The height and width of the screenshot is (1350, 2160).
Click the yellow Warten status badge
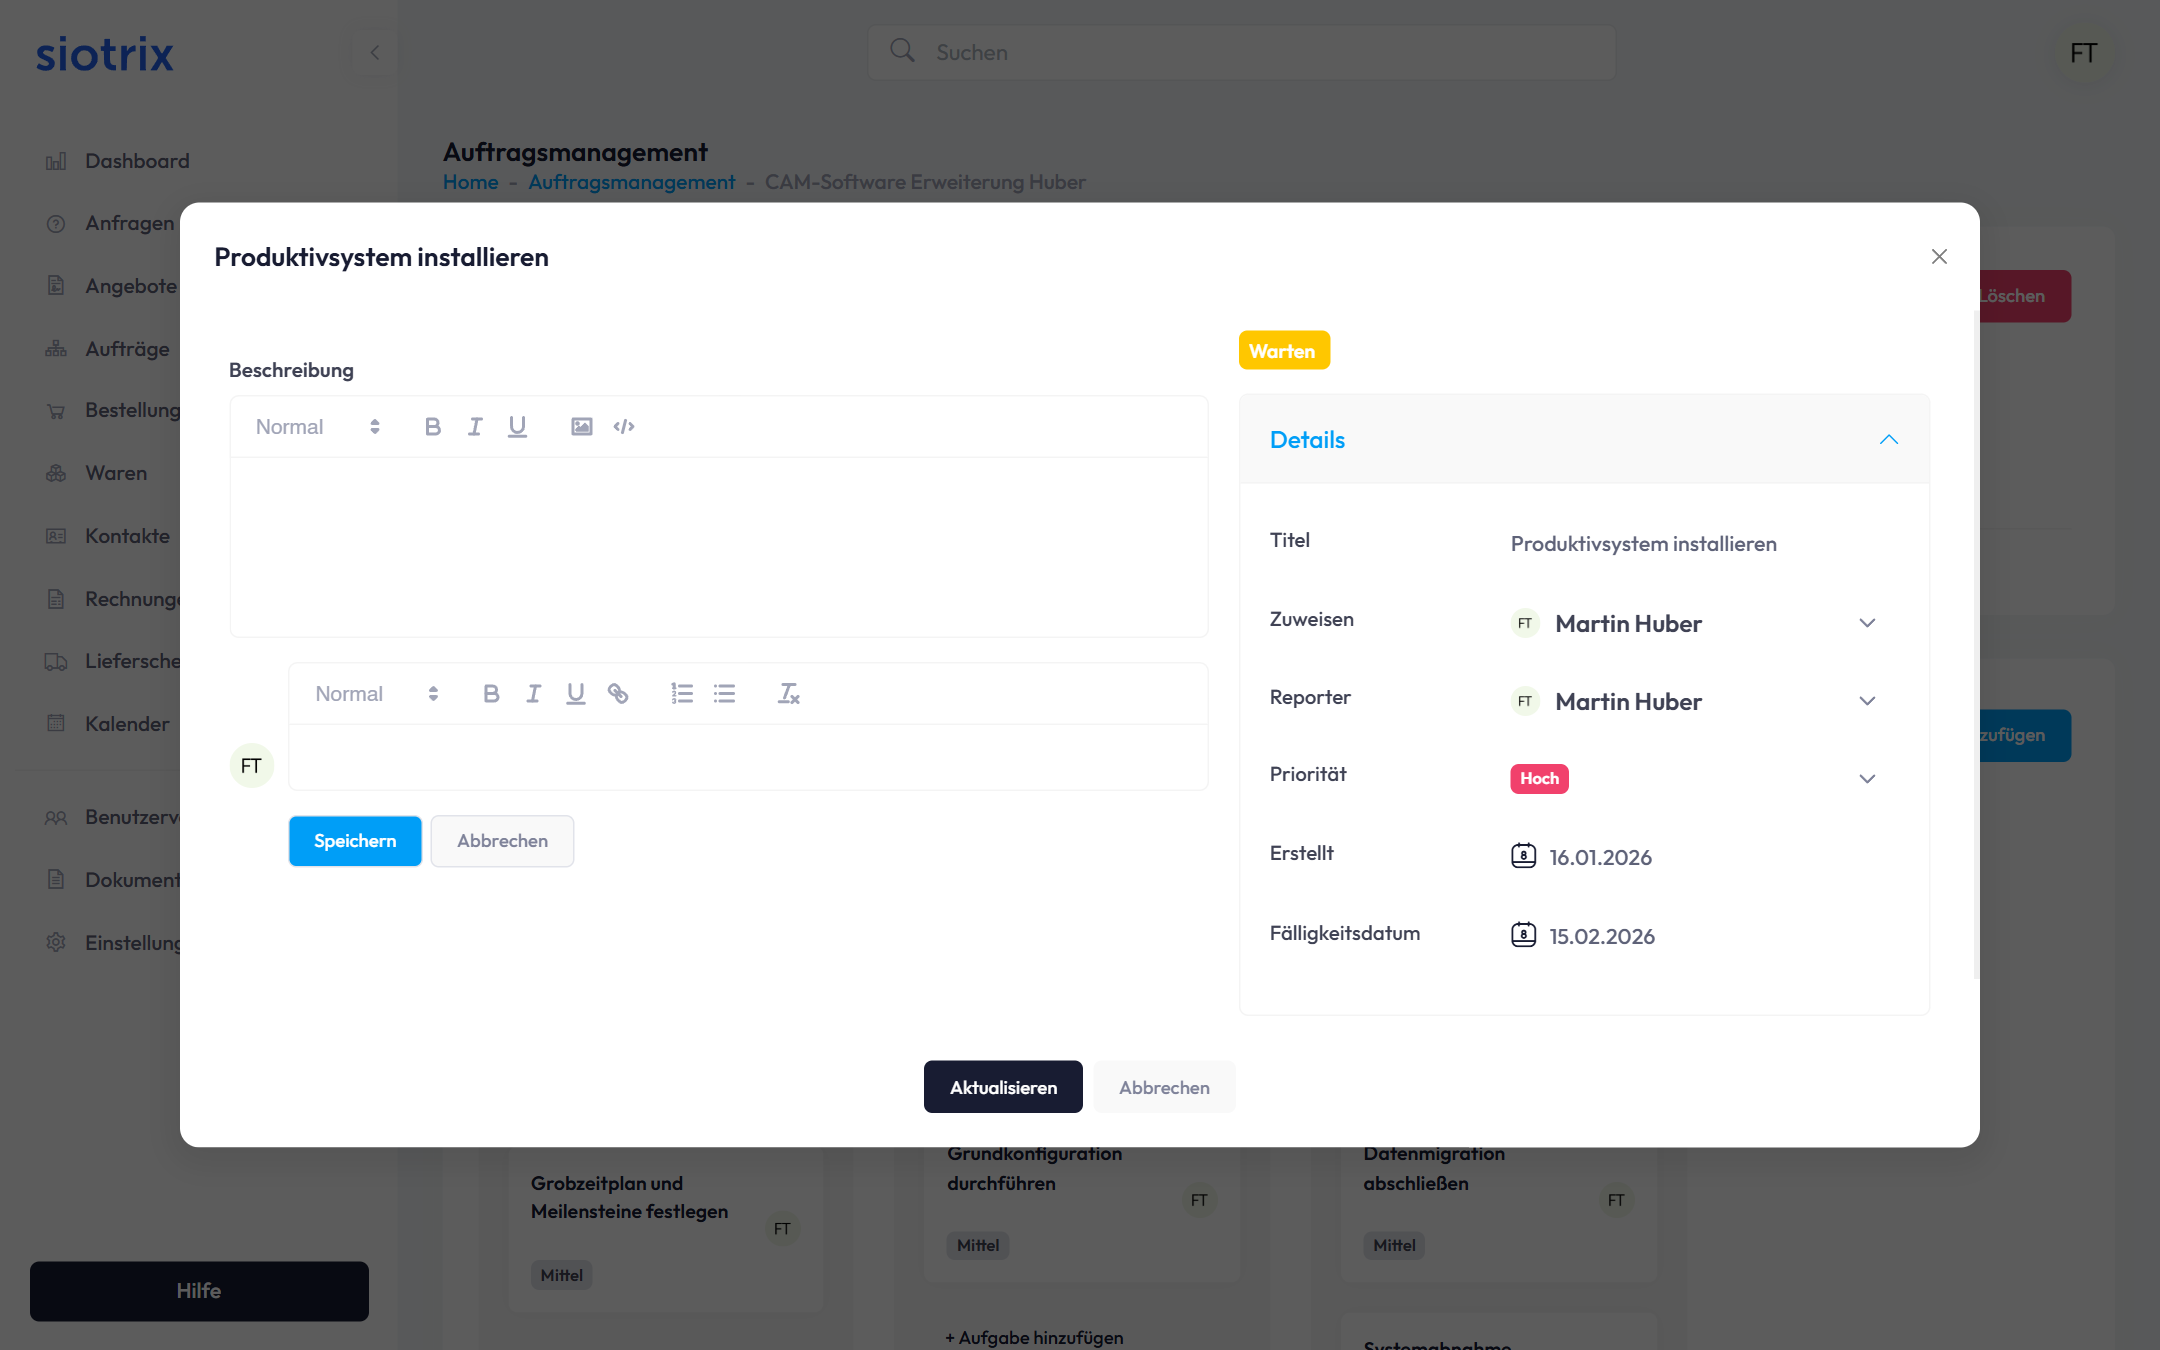click(1283, 351)
